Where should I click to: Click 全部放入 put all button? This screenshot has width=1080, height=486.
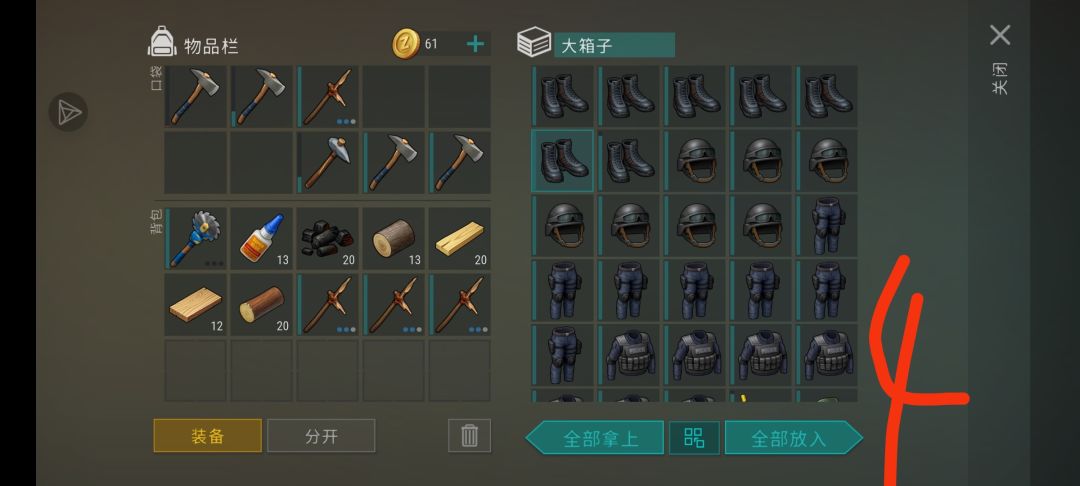tap(793, 438)
